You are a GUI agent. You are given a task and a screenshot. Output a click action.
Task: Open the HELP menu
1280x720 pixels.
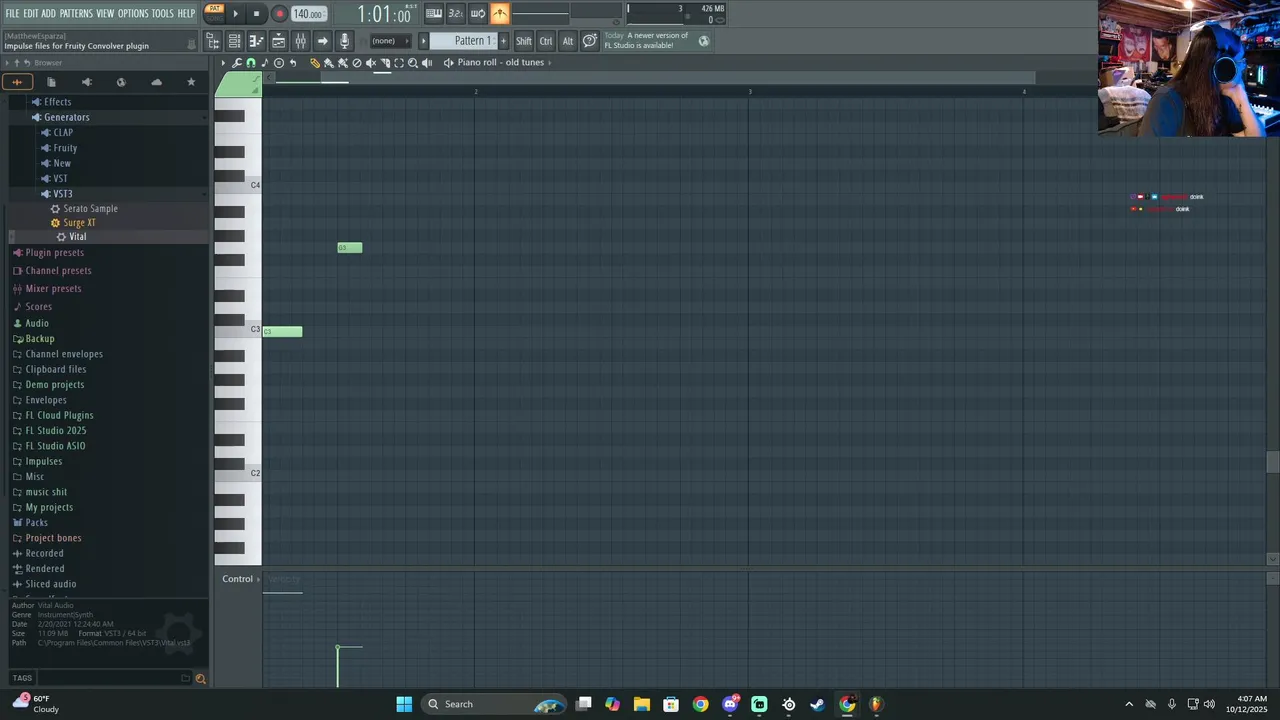pos(187,13)
